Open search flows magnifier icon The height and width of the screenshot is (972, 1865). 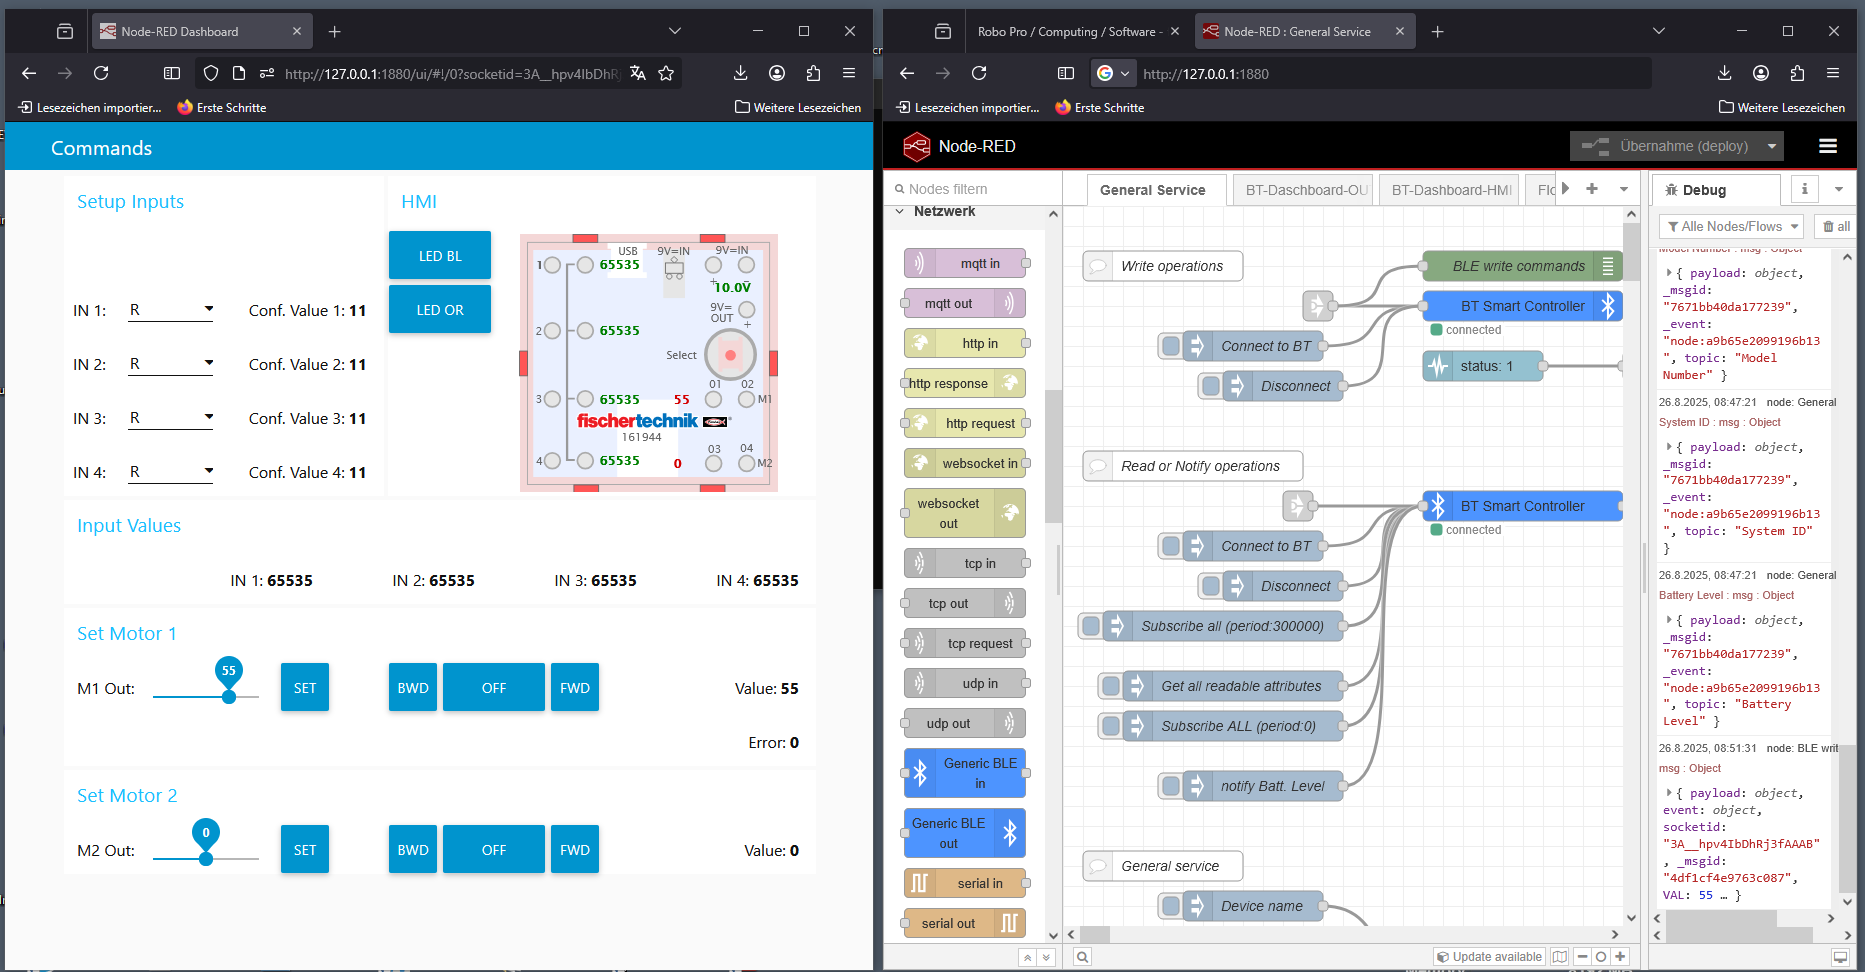[1082, 957]
